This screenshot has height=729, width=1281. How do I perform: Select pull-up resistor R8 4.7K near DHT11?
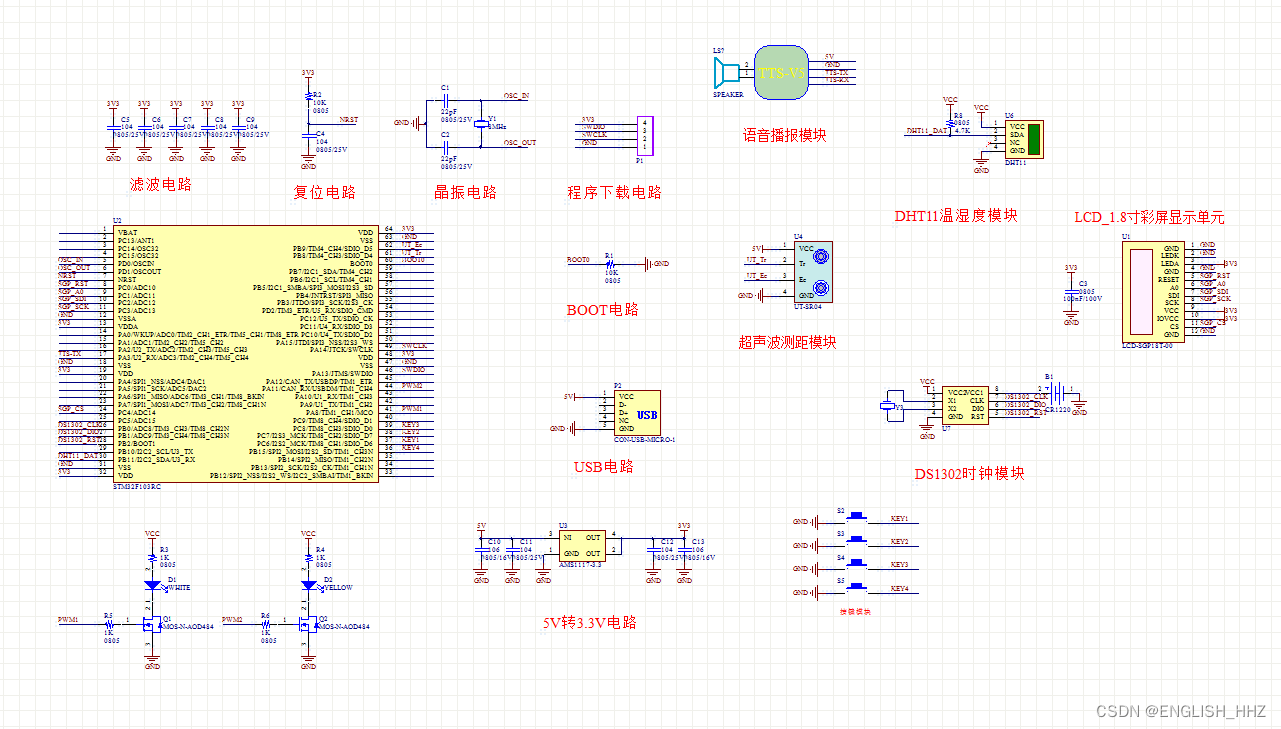pos(949,122)
